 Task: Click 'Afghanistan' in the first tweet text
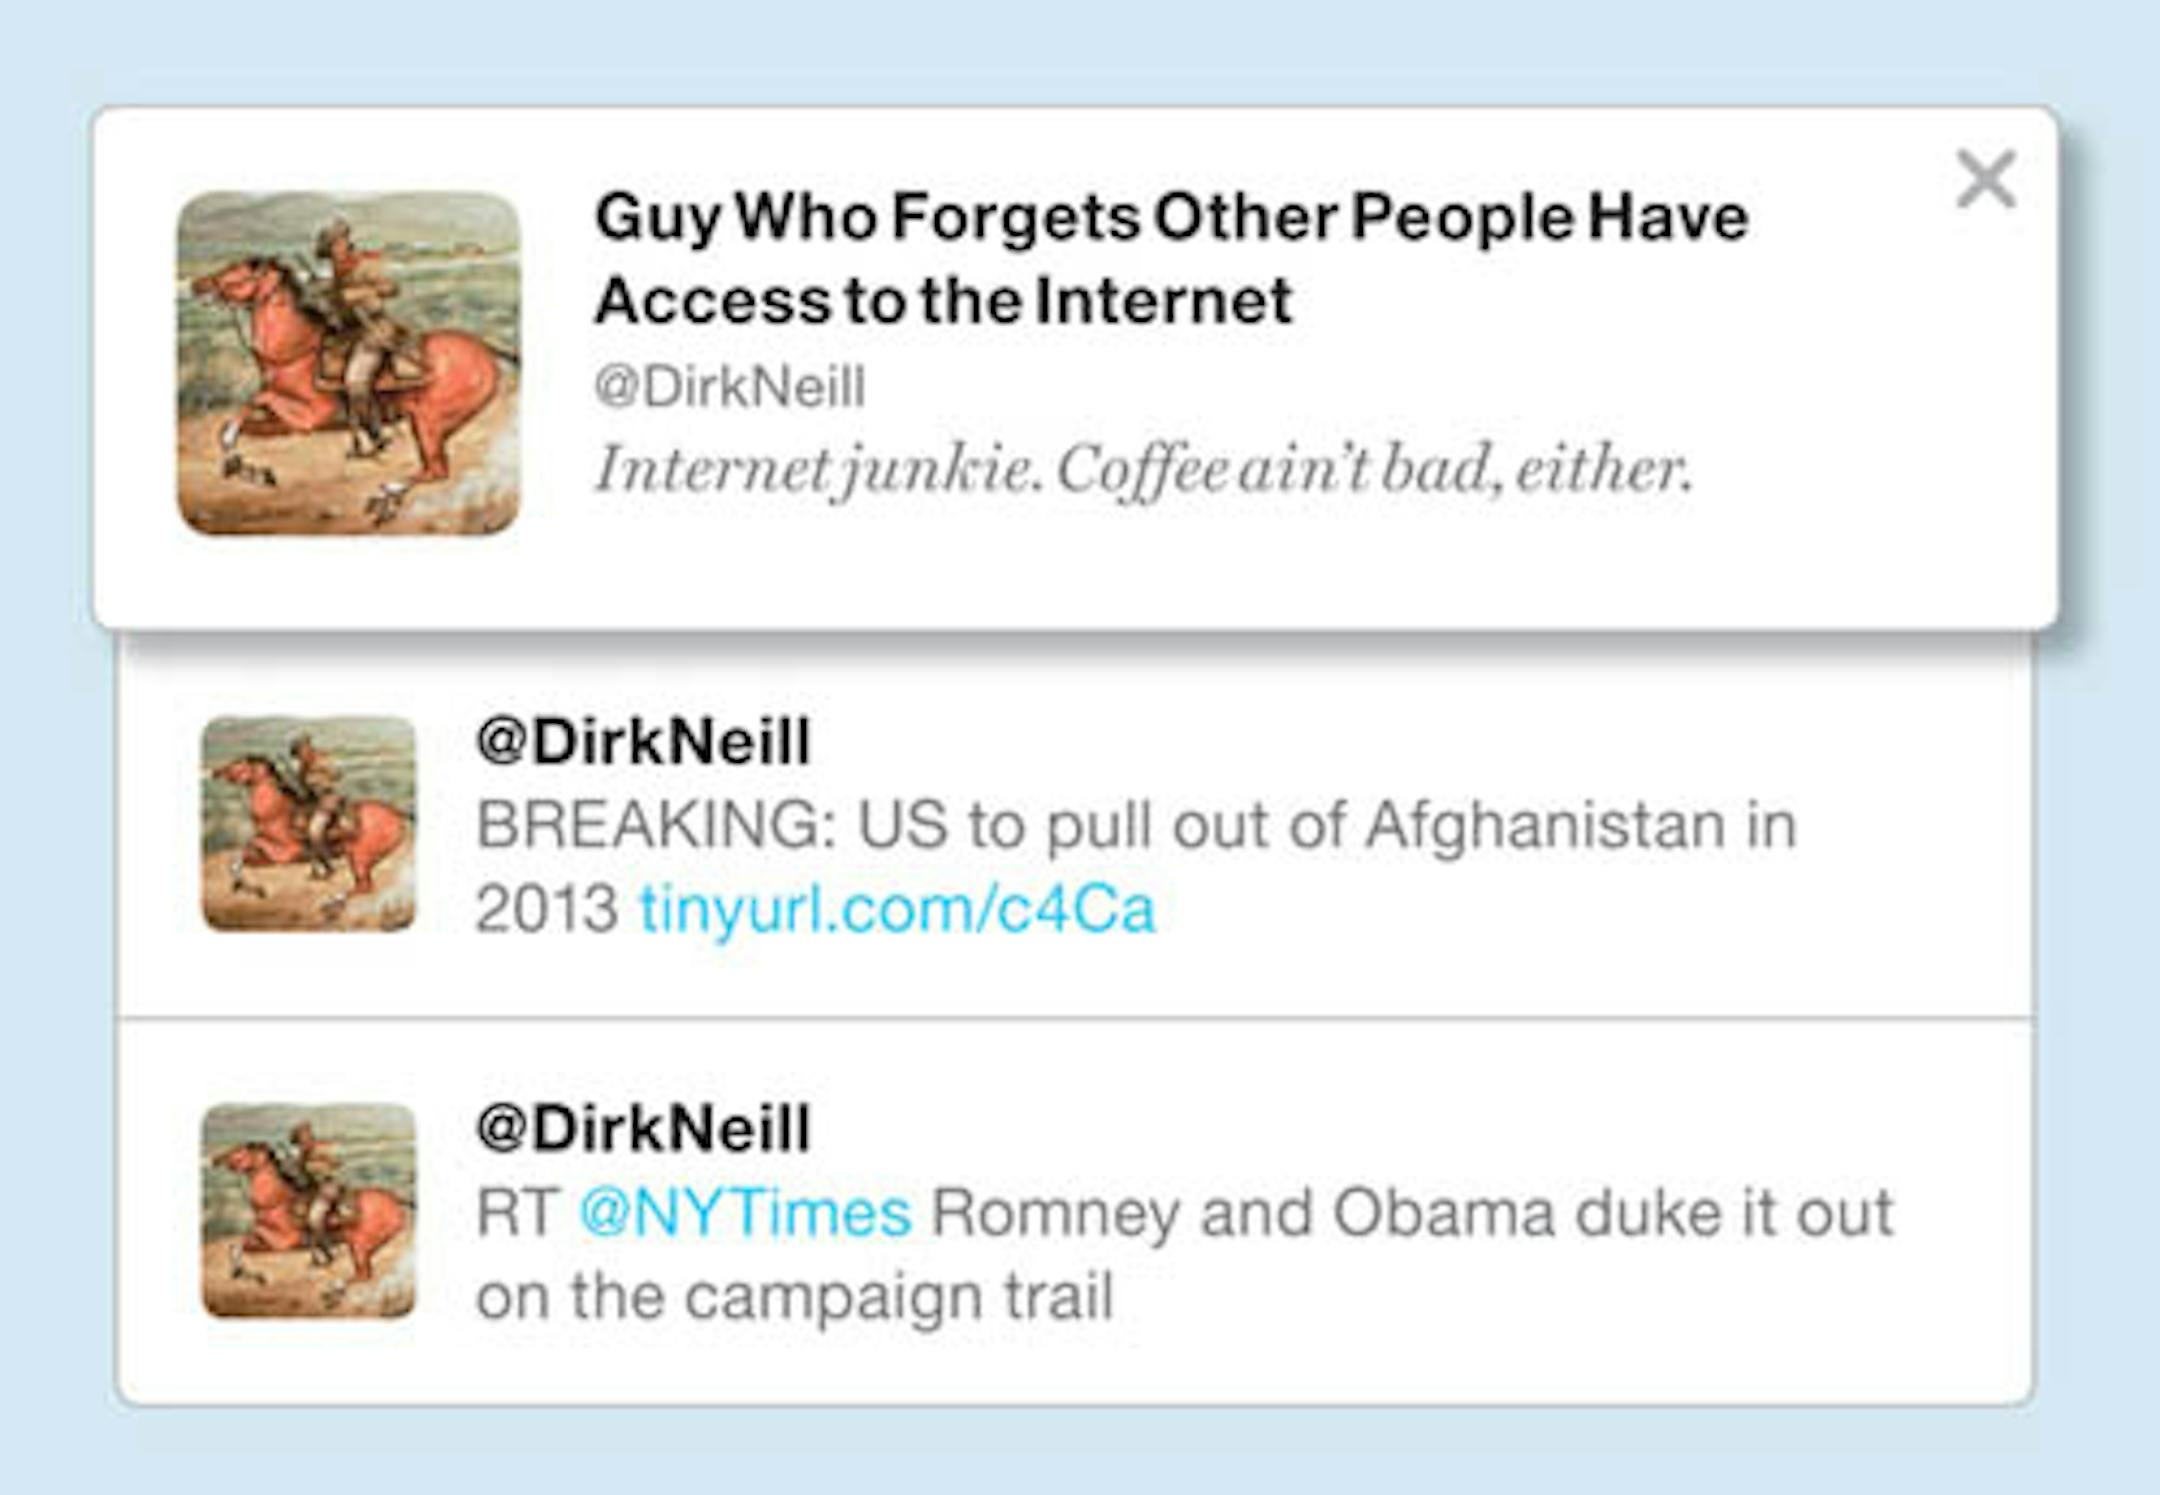1545,826
